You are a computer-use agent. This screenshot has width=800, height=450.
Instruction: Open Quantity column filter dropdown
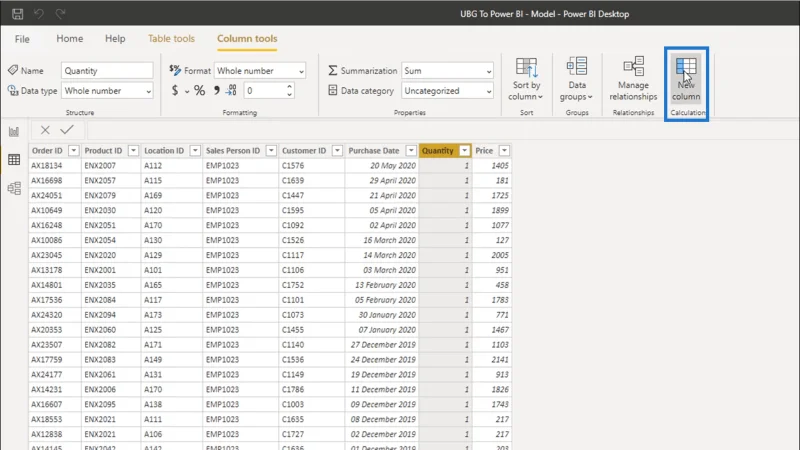tap(464, 151)
